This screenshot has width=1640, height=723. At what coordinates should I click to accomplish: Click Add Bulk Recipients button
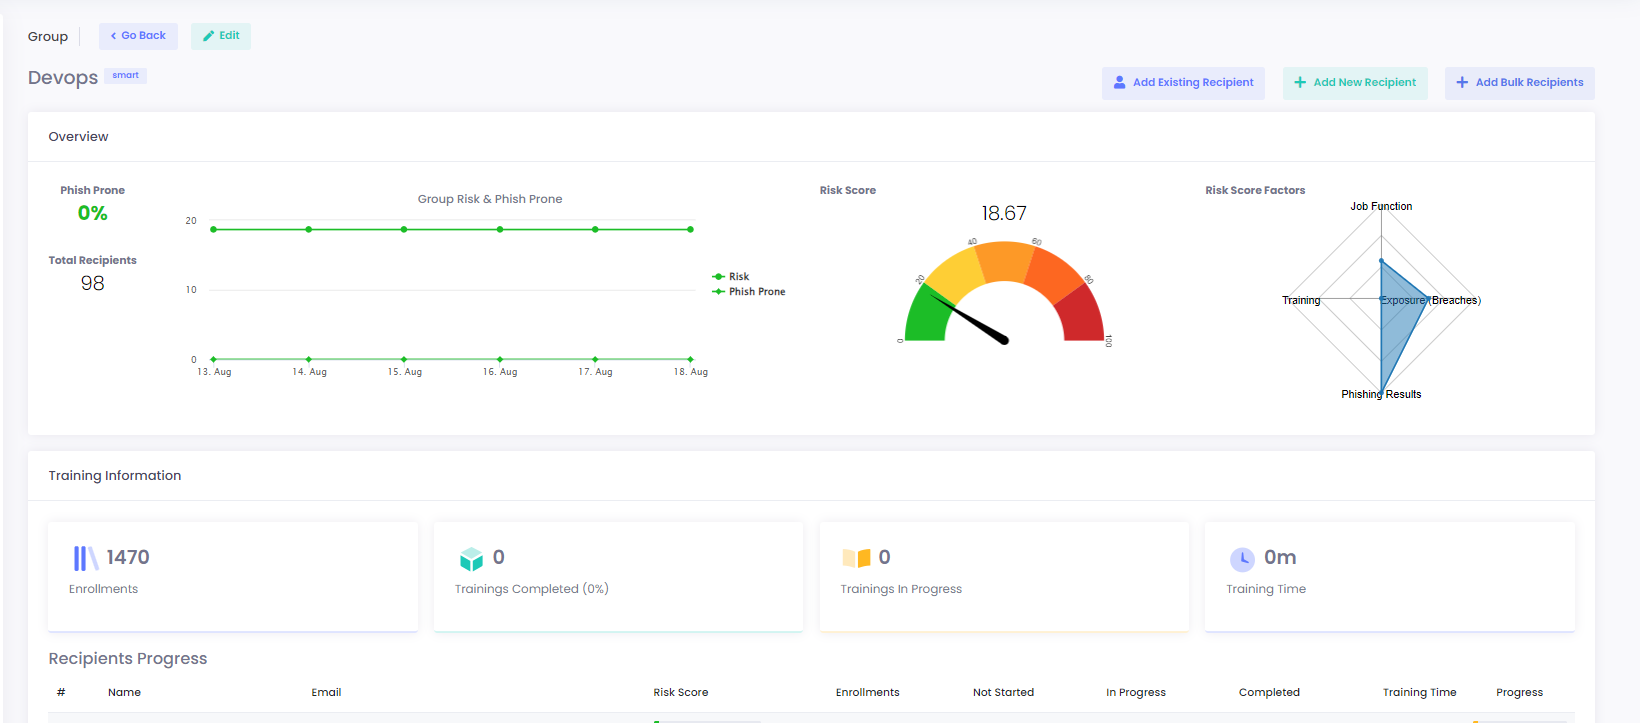point(1519,83)
